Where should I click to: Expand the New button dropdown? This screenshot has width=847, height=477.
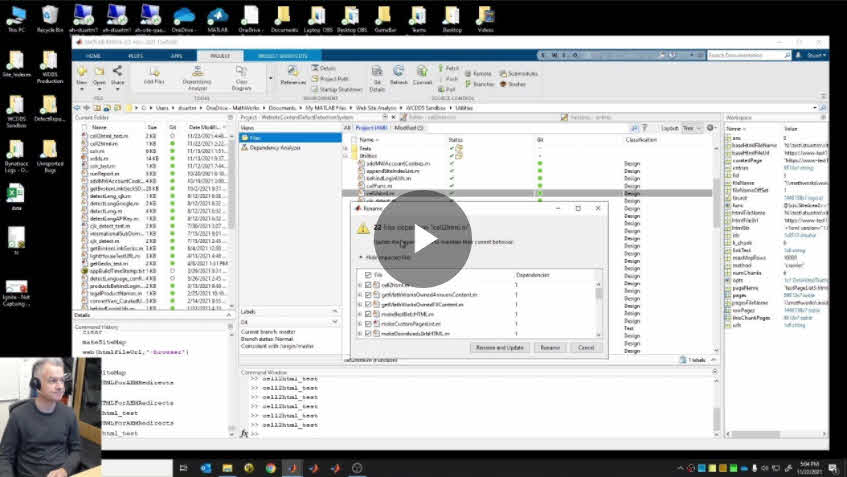click(82, 89)
